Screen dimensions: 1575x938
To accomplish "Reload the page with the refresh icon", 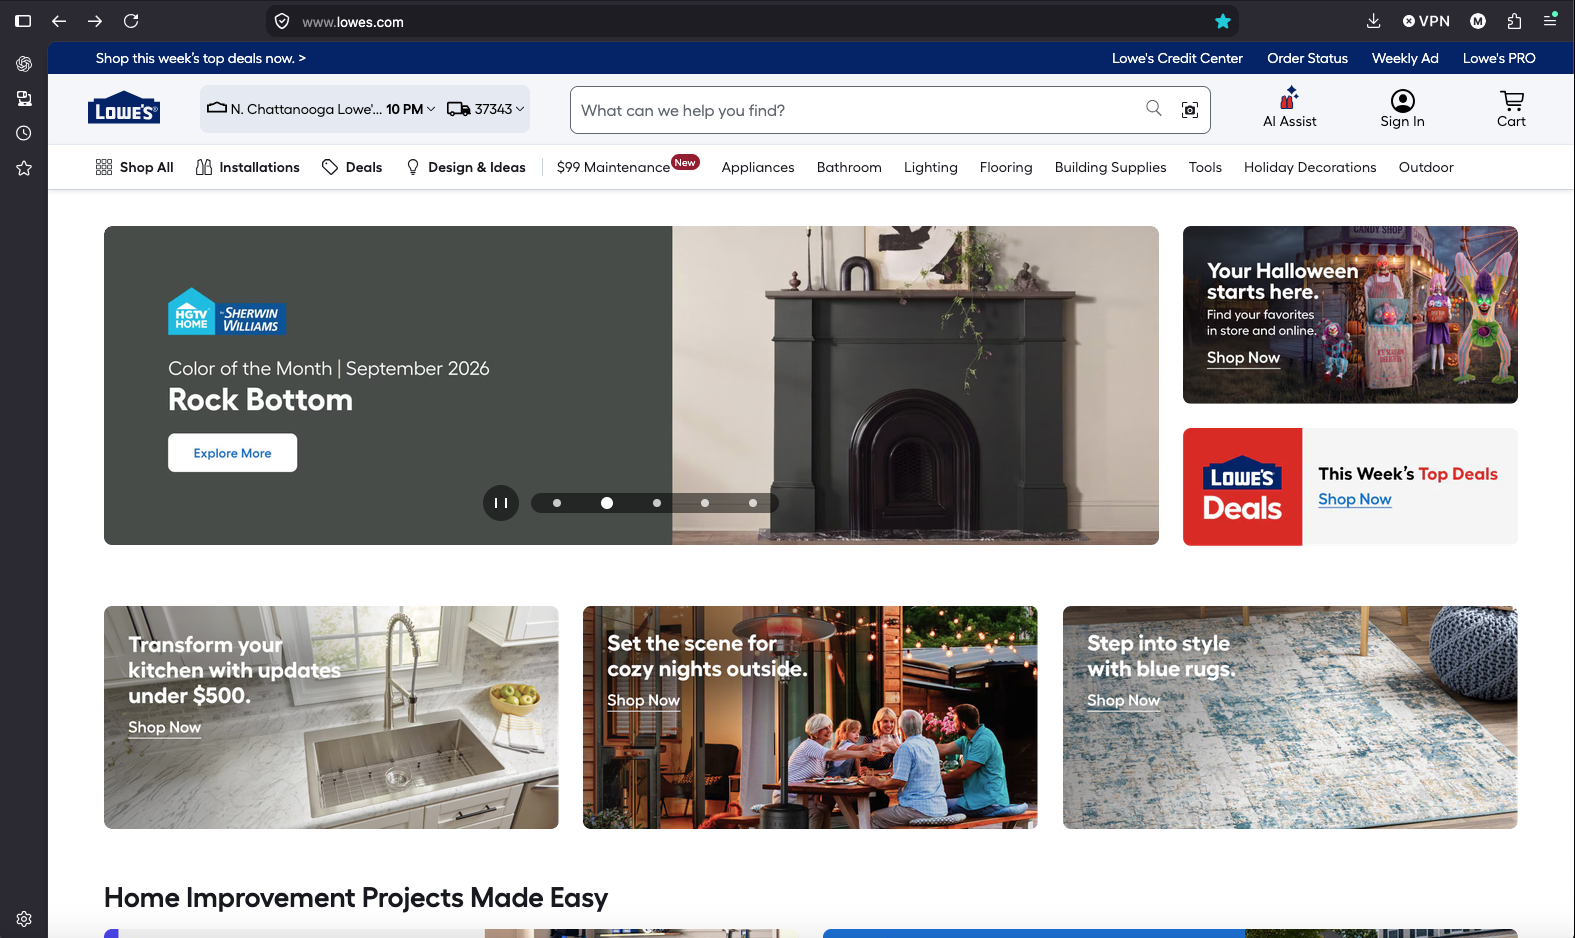I will 131,21.
